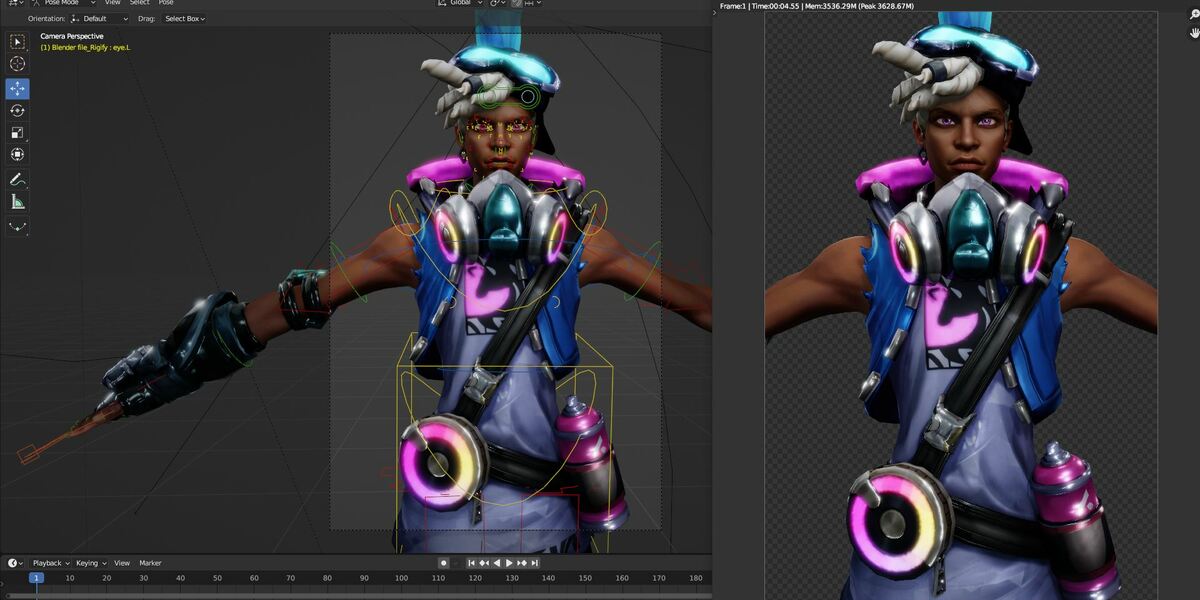Select the Scale tool
1200x600 pixels.
tap(17, 133)
